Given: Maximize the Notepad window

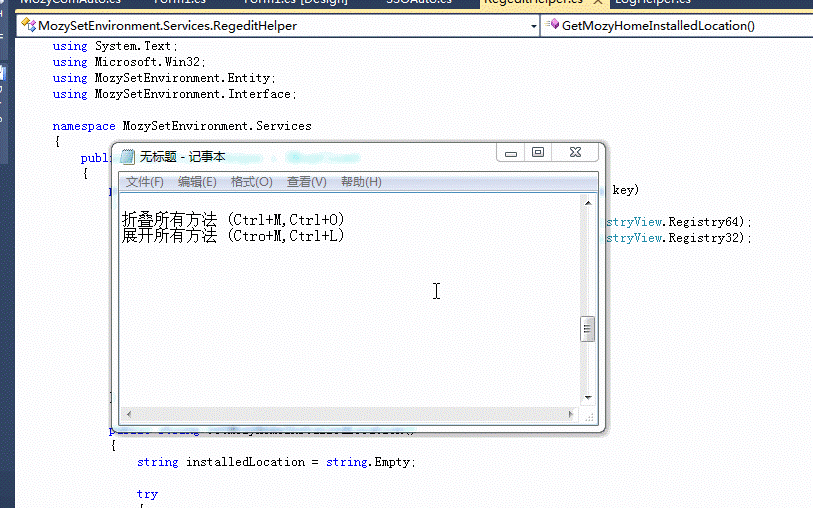Looking at the screenshot, I should coord(538,152).
